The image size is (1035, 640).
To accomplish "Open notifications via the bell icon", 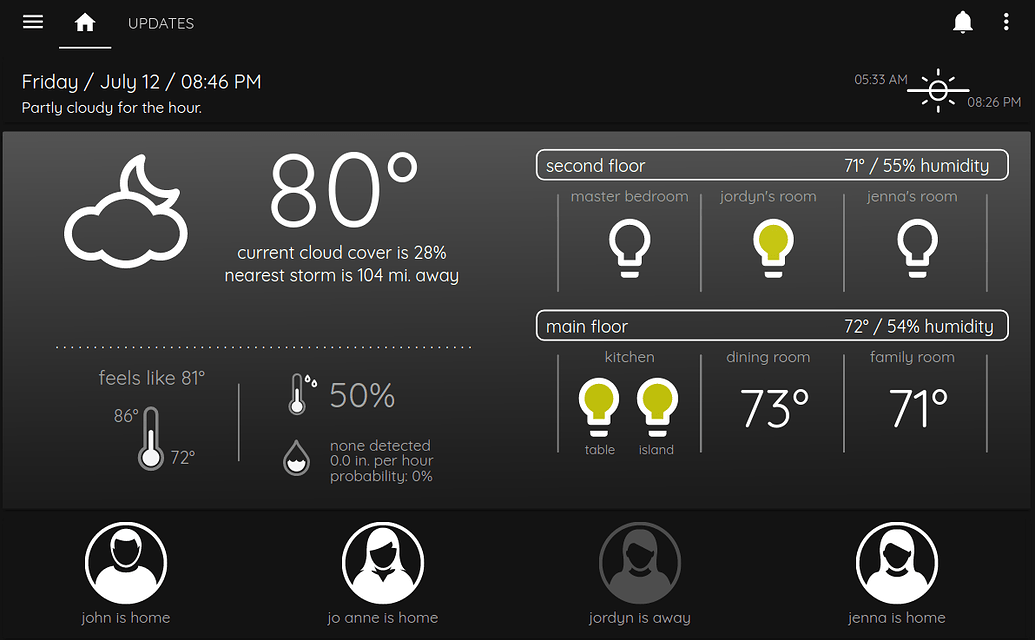I will [962, 21].
